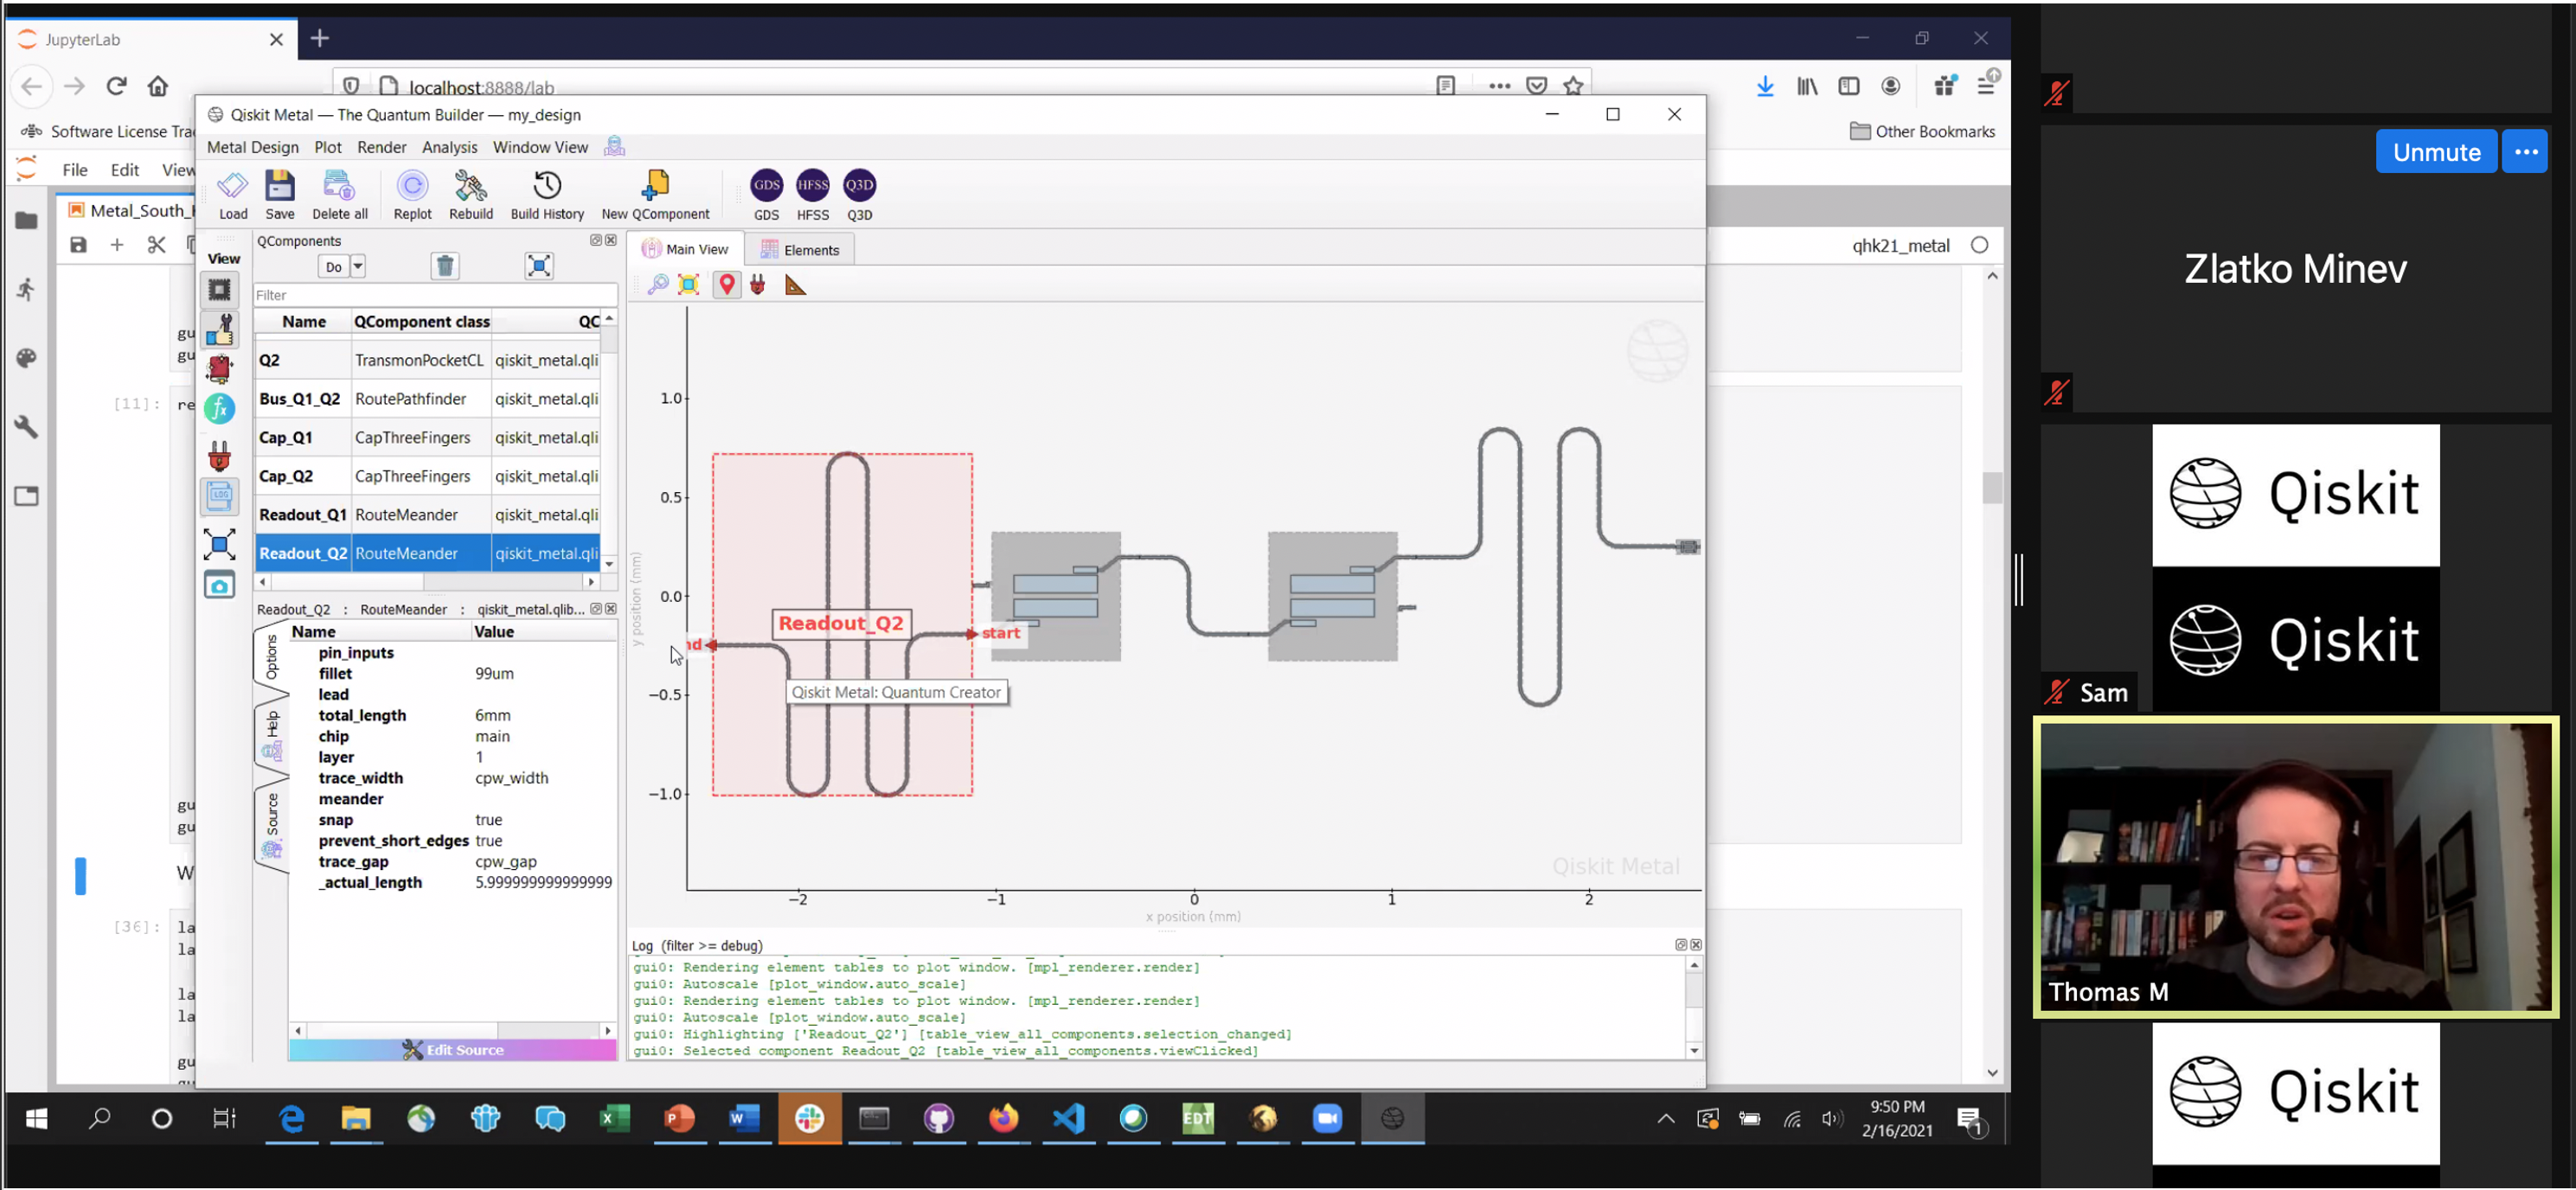Click the ruler triangle icon in plot toolbar
Screen dimensions: 2576x1190
tap(795, 286)
